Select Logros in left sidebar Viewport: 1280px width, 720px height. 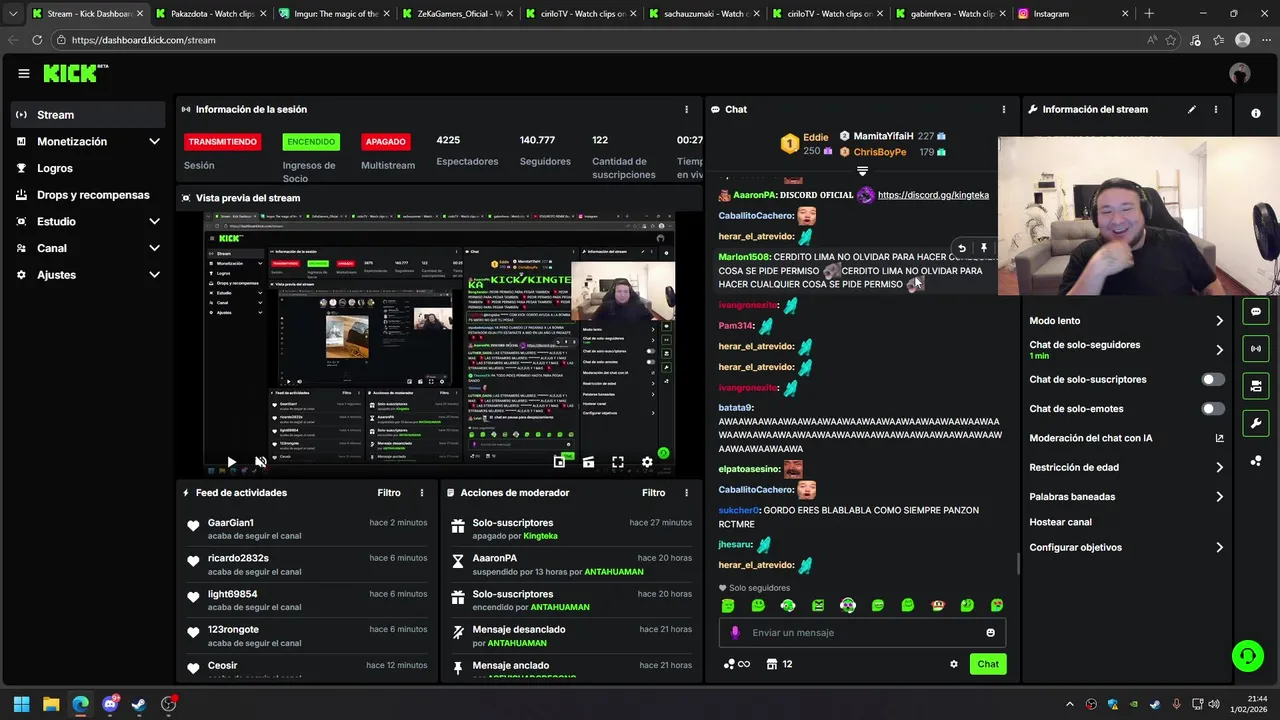[88, 169]
